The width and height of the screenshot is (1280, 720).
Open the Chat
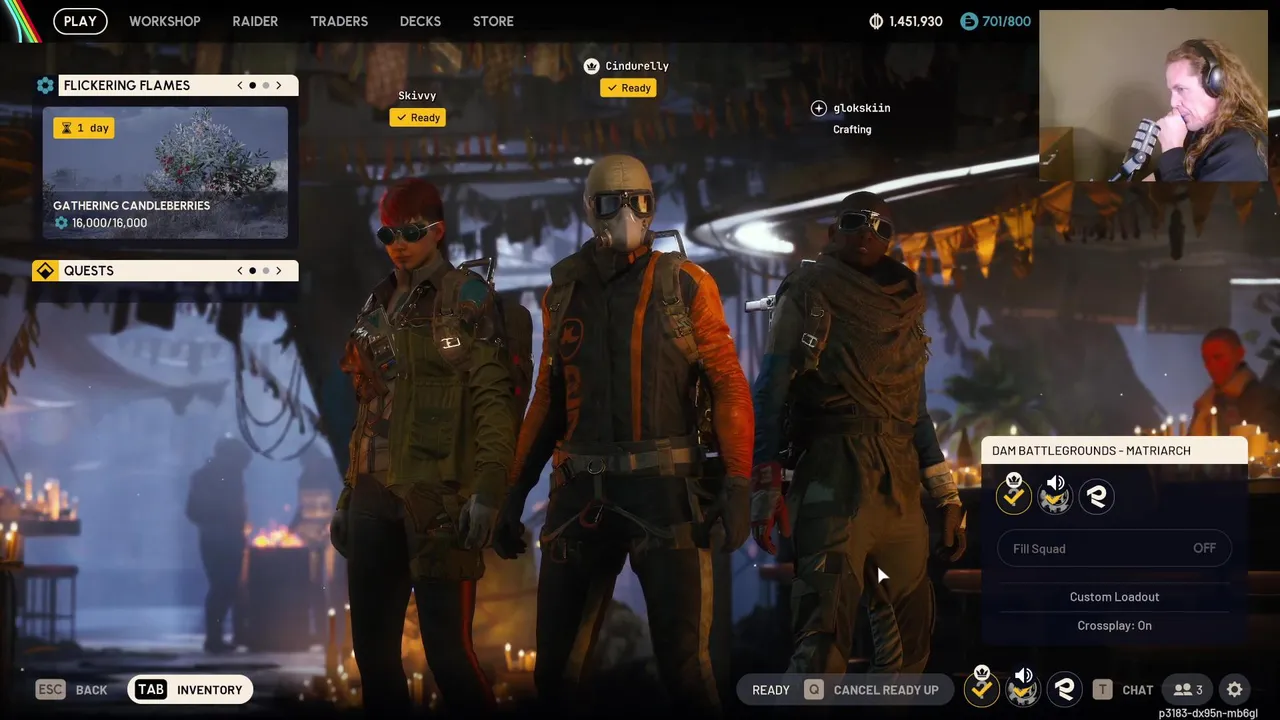click(x=1137, y=690)
